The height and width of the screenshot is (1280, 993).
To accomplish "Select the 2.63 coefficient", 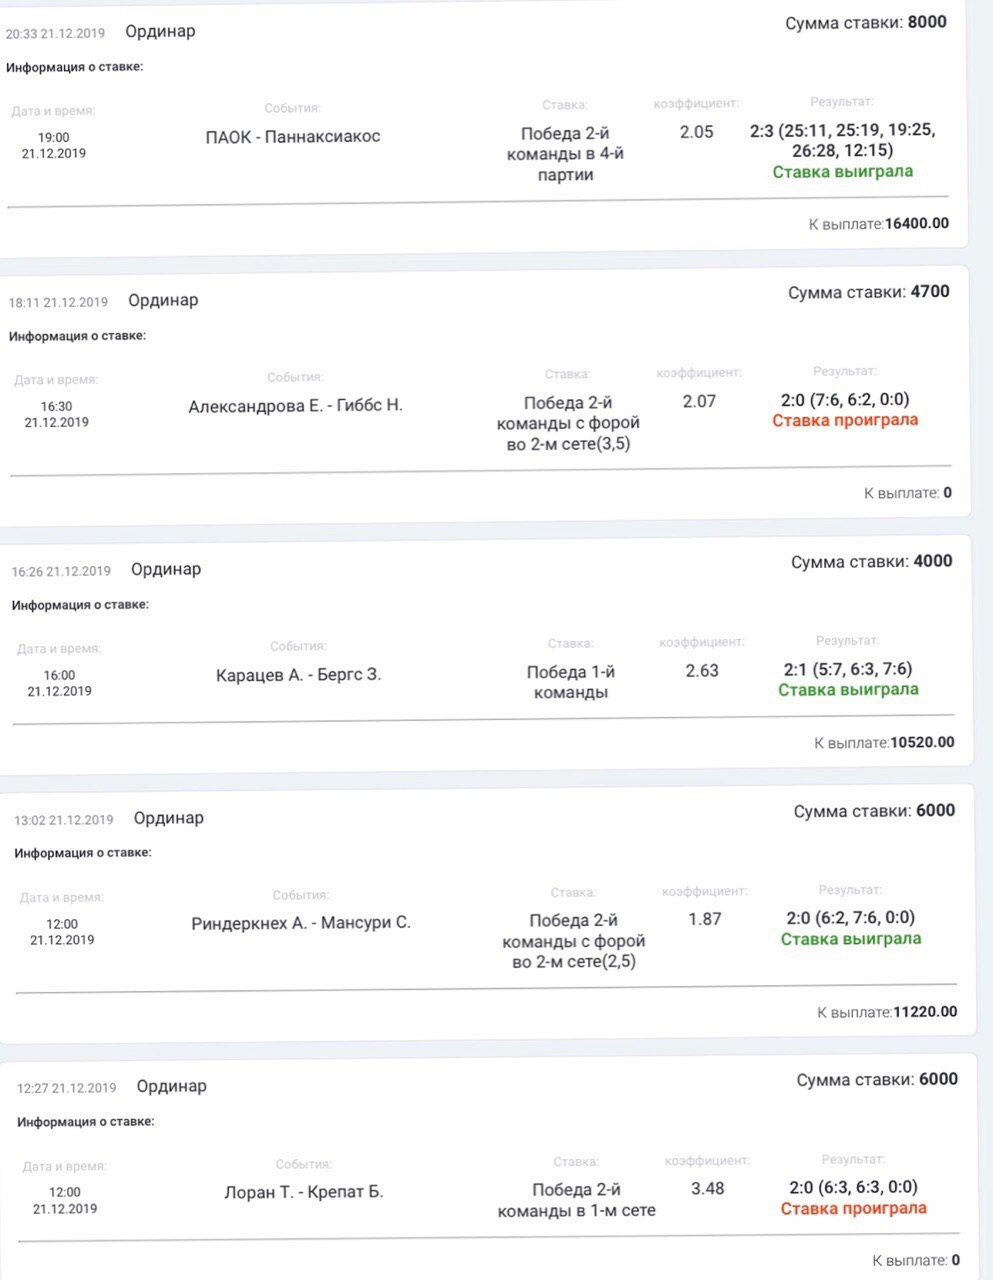I will 702,671.
